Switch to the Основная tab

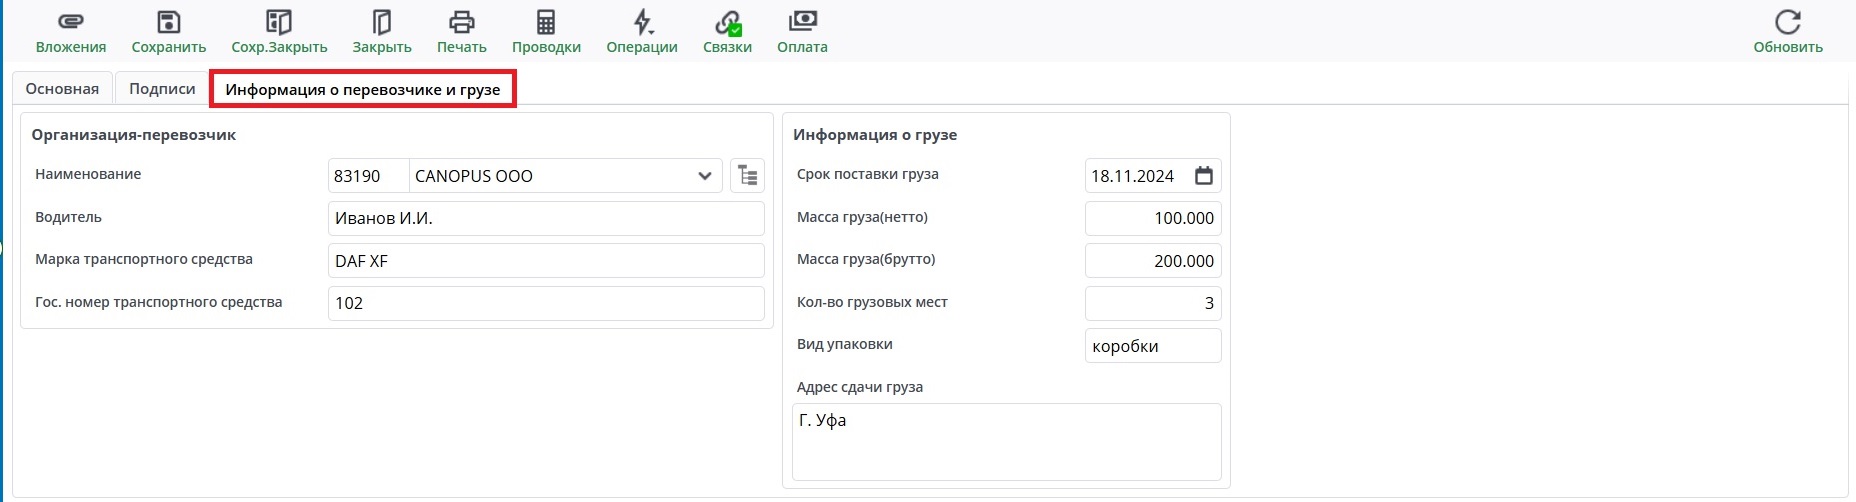pos(62,89)
